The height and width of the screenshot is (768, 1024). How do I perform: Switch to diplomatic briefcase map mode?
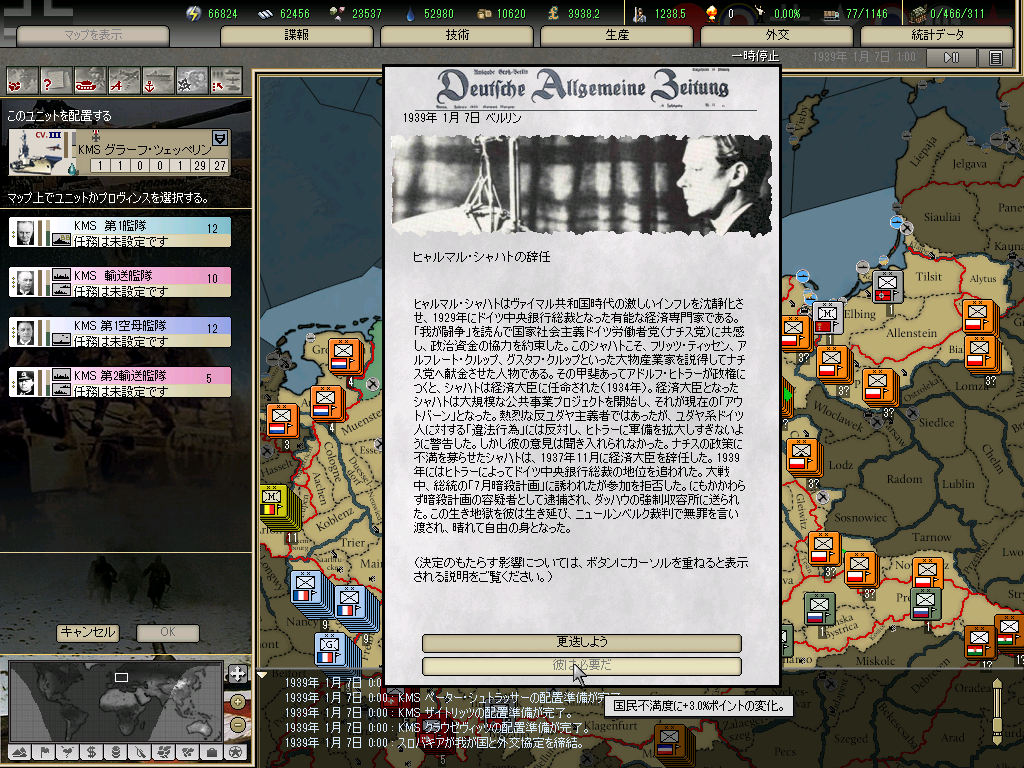(212, 752)
